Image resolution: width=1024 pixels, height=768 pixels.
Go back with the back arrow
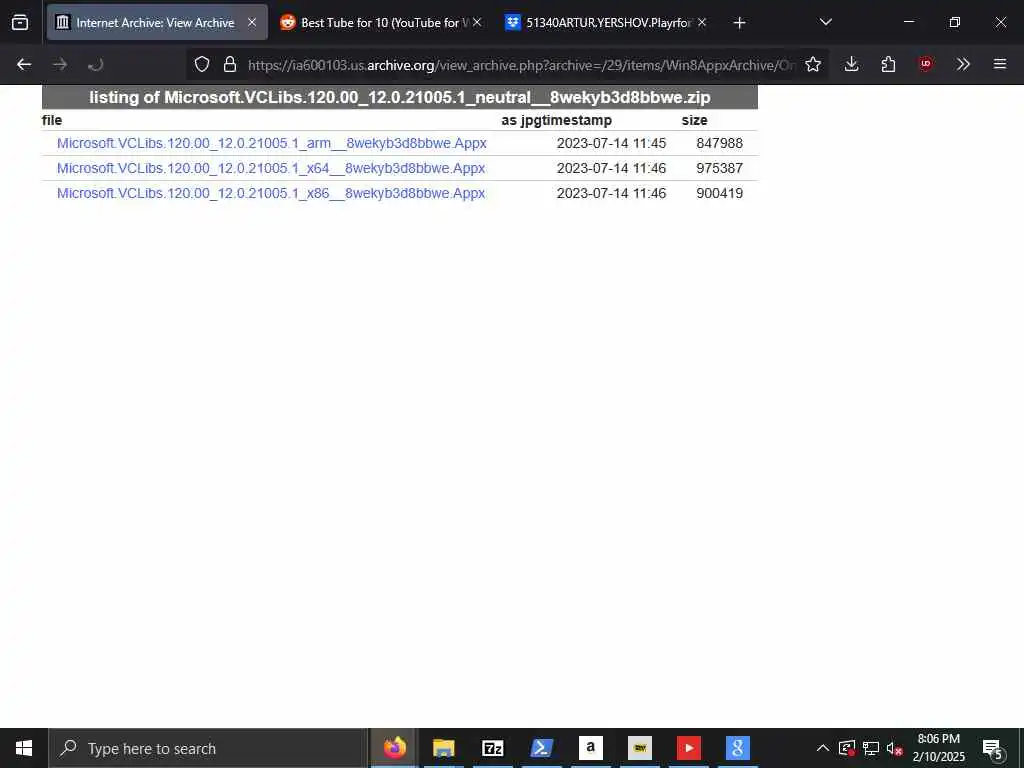24,65
